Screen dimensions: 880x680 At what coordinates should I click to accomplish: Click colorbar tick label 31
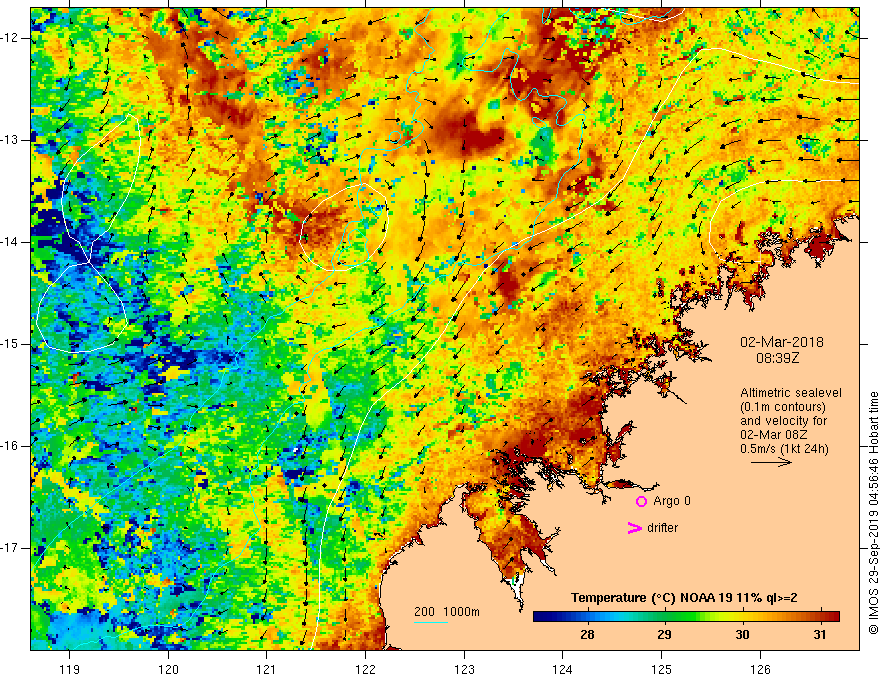pyautogui.click(x=820, y=635)
